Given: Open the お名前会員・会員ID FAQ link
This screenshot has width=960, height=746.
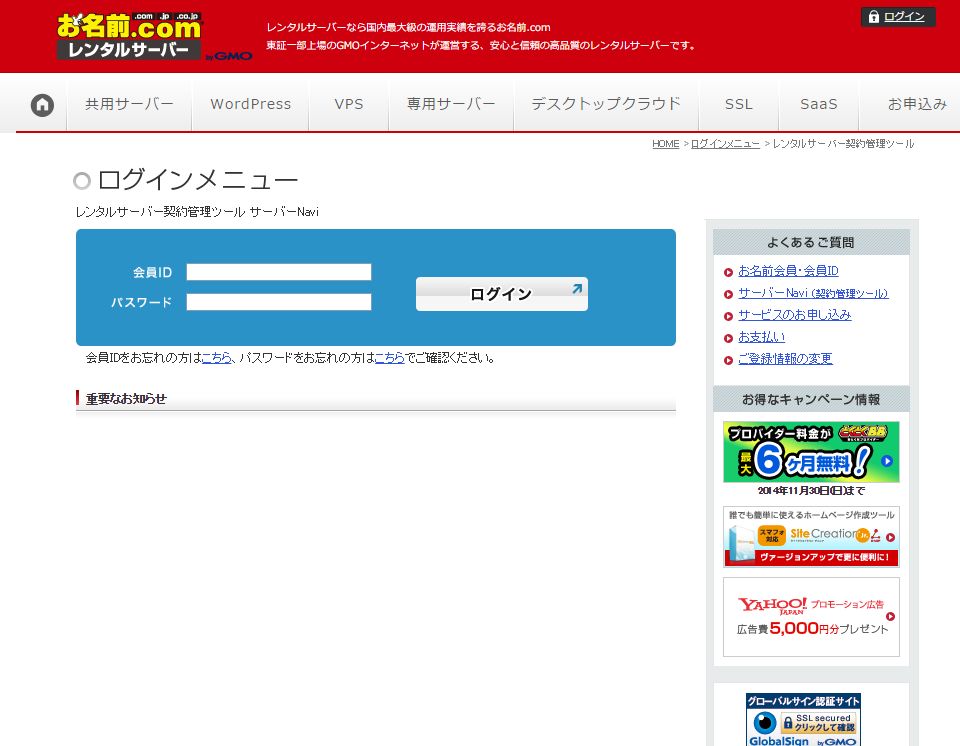Looking at the screenshot, I should [x=789, y=271].
